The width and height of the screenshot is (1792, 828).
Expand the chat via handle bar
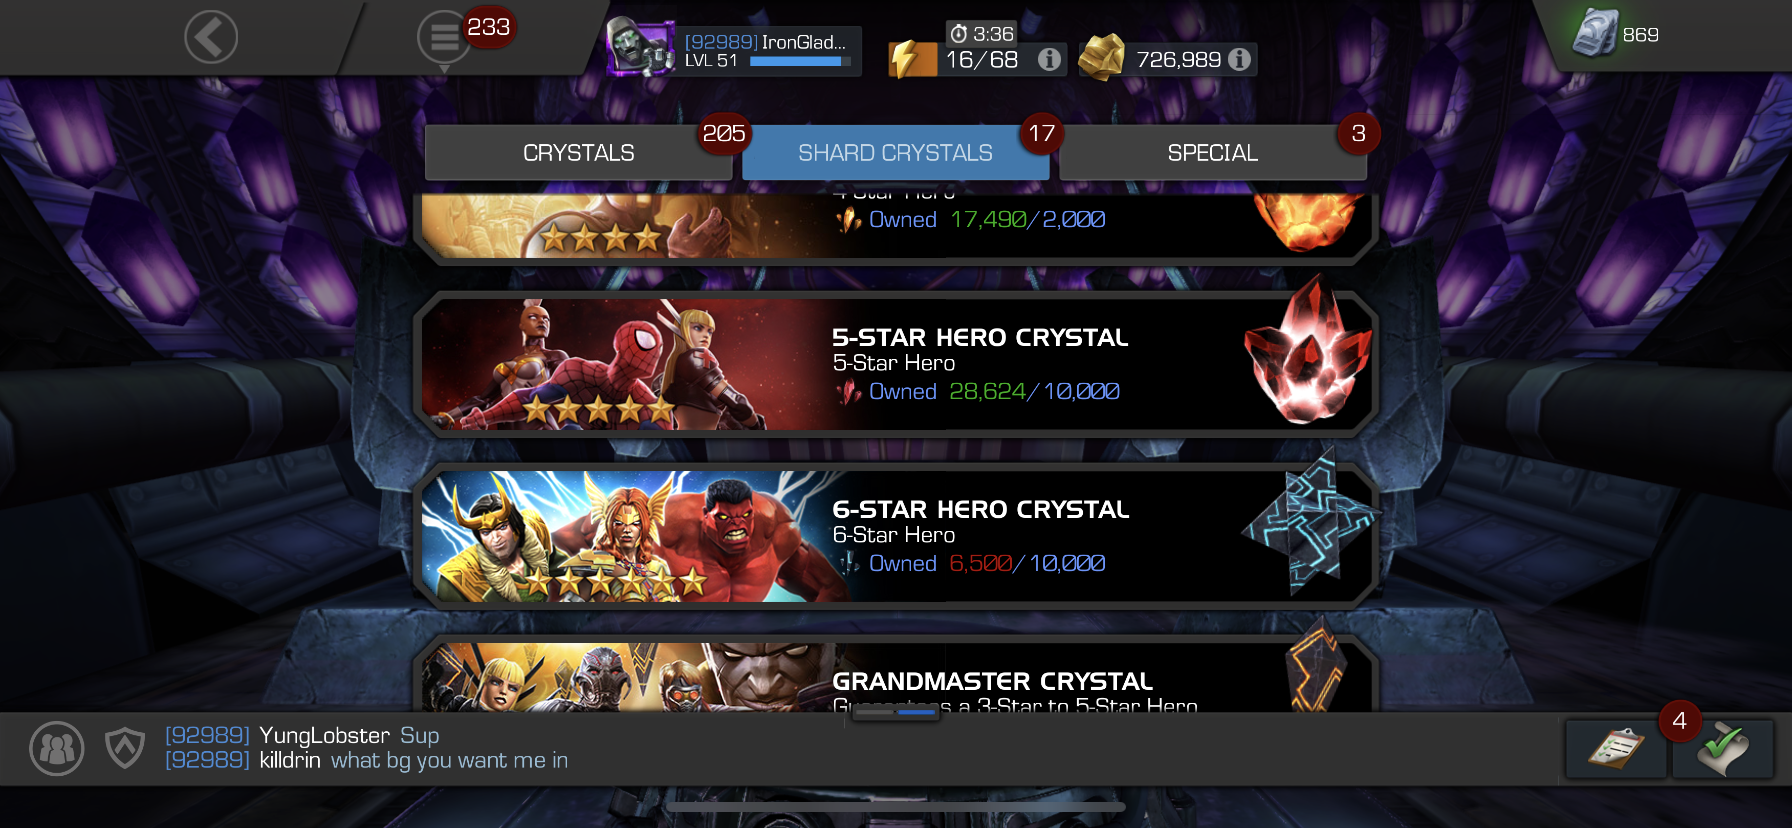[896, 712]
